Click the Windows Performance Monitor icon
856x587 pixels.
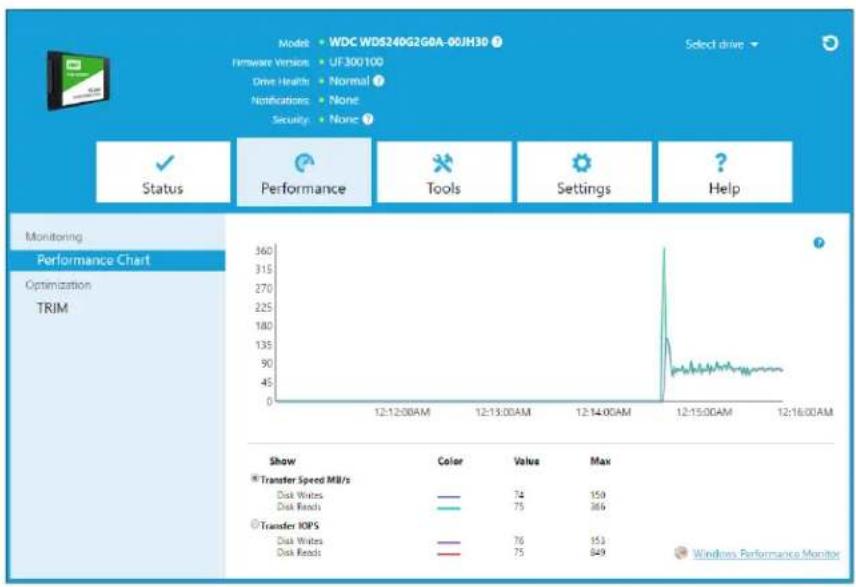680,553
